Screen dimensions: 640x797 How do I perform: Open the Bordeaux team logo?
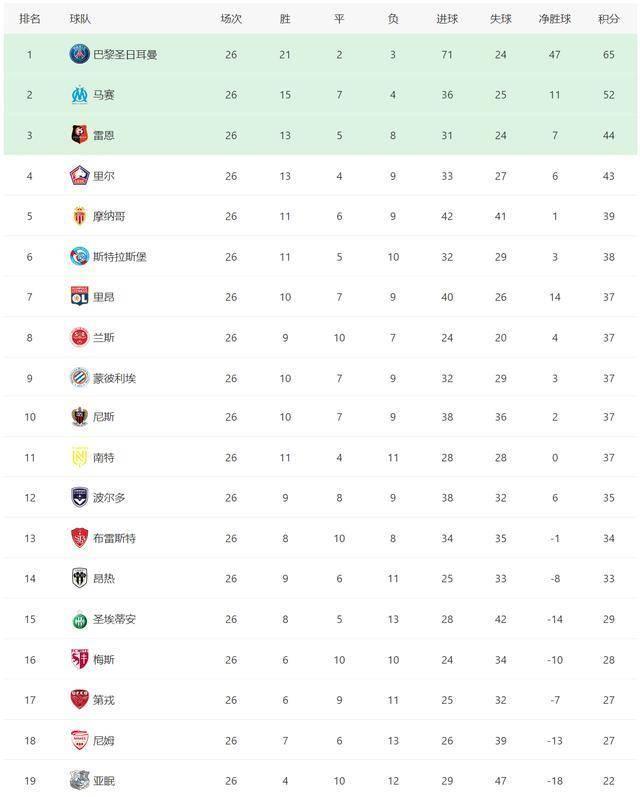[x=79, y=498]
